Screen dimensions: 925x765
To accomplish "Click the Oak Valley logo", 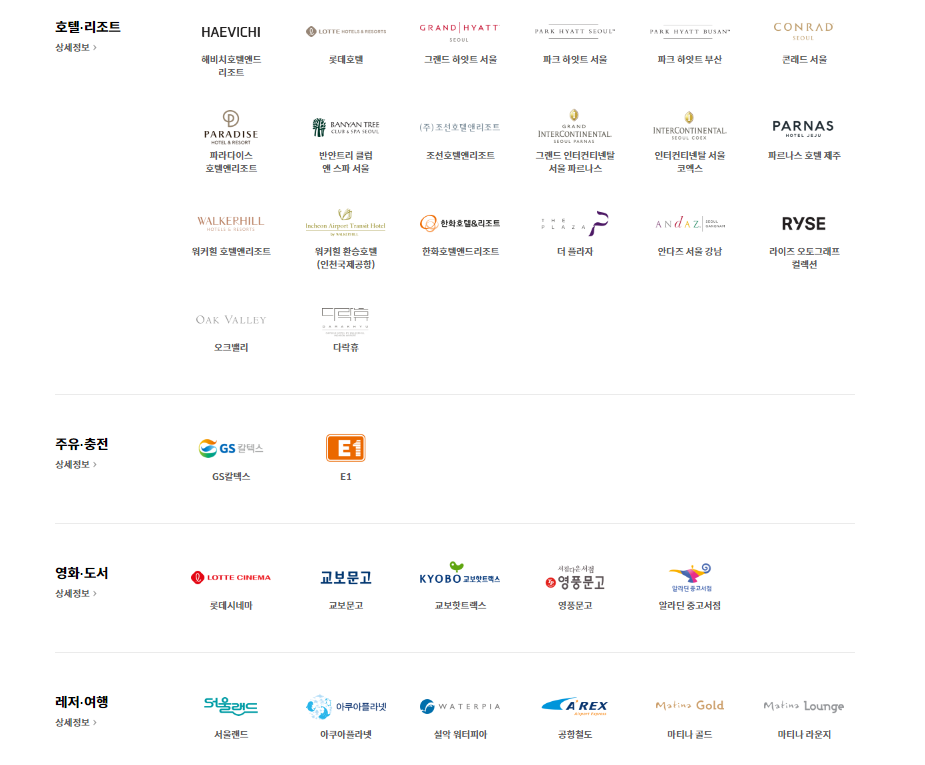I will point(231,320).
